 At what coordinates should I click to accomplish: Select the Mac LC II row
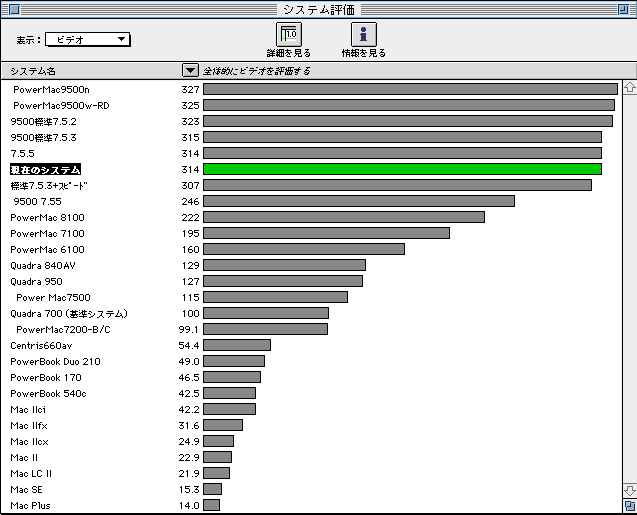tap(311, 473)
